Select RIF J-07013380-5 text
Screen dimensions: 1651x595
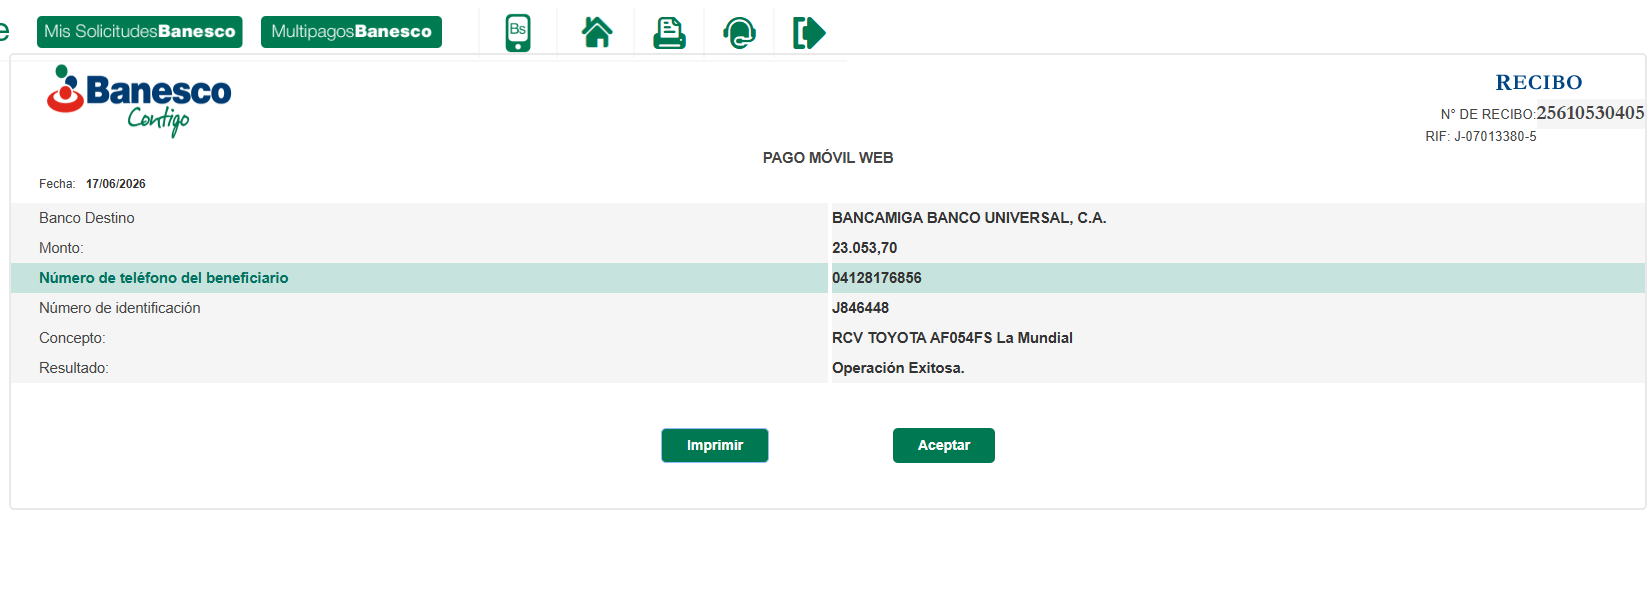pyautogui.click(x=1481, y=137)
